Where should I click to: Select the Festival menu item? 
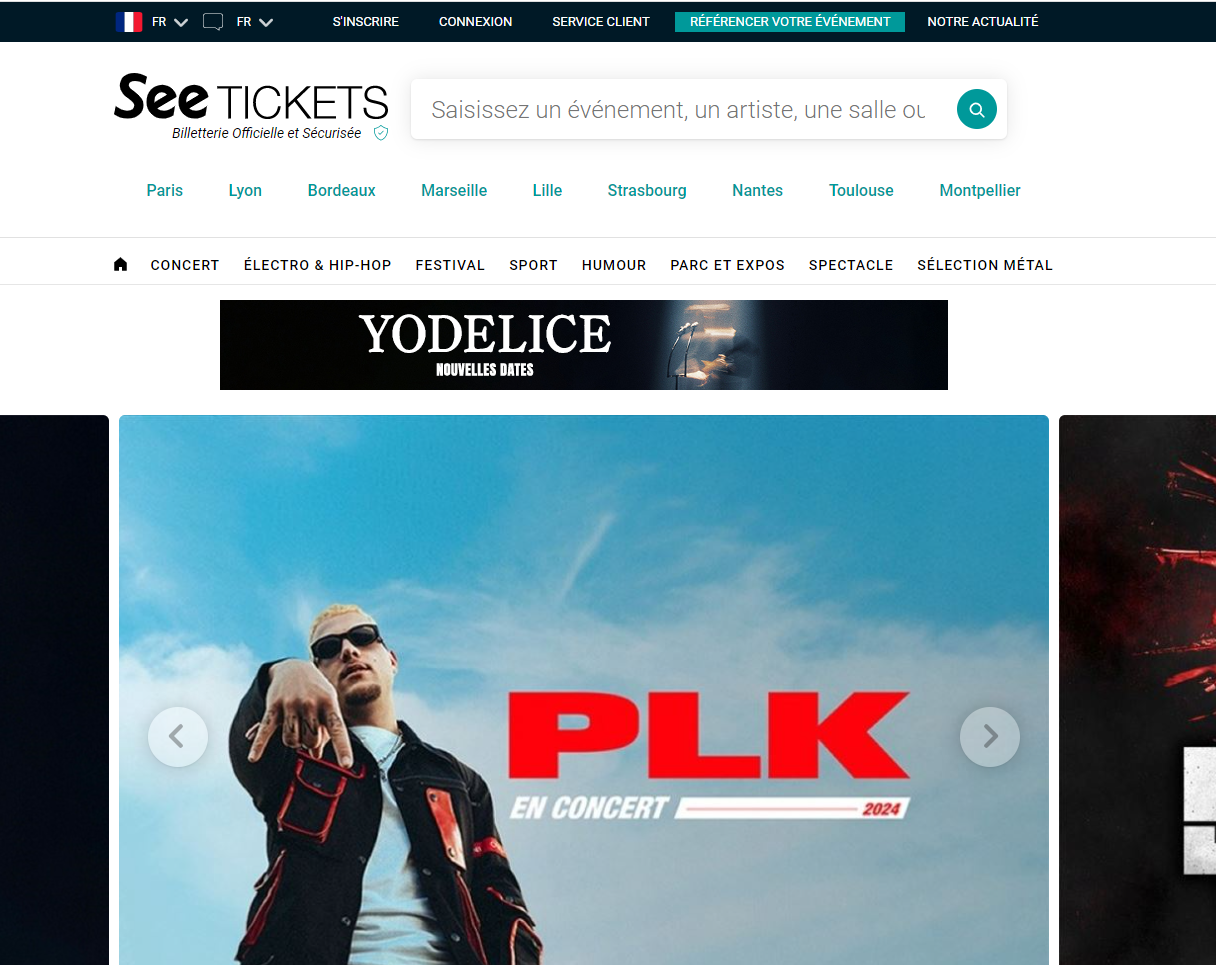coord(450,265)
